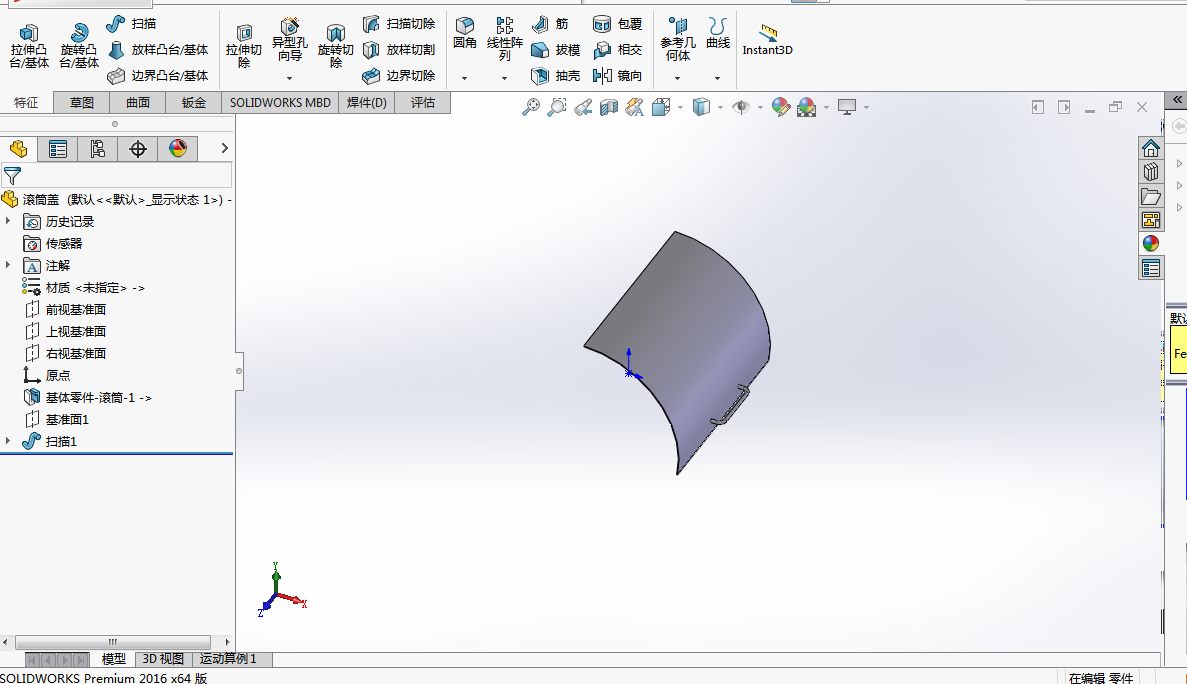Open the 曲线 curves tool

tap(718, 33)
